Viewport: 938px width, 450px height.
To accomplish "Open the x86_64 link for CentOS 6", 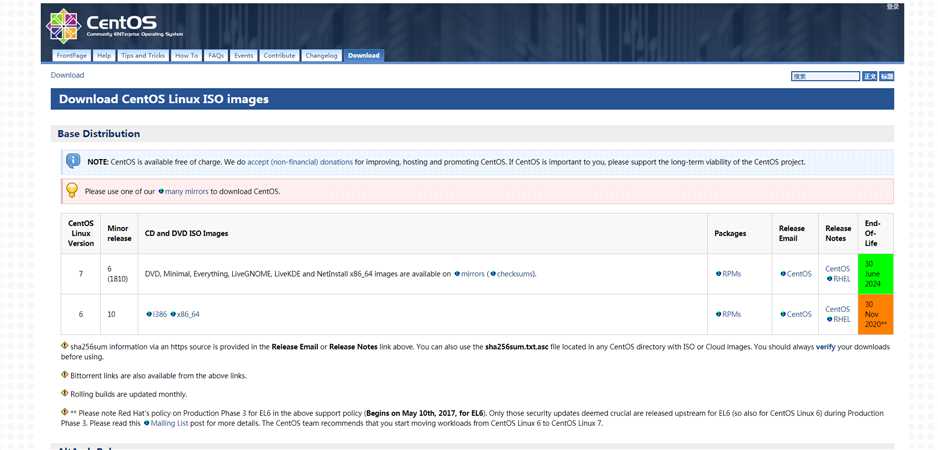I will click(188, 314).
